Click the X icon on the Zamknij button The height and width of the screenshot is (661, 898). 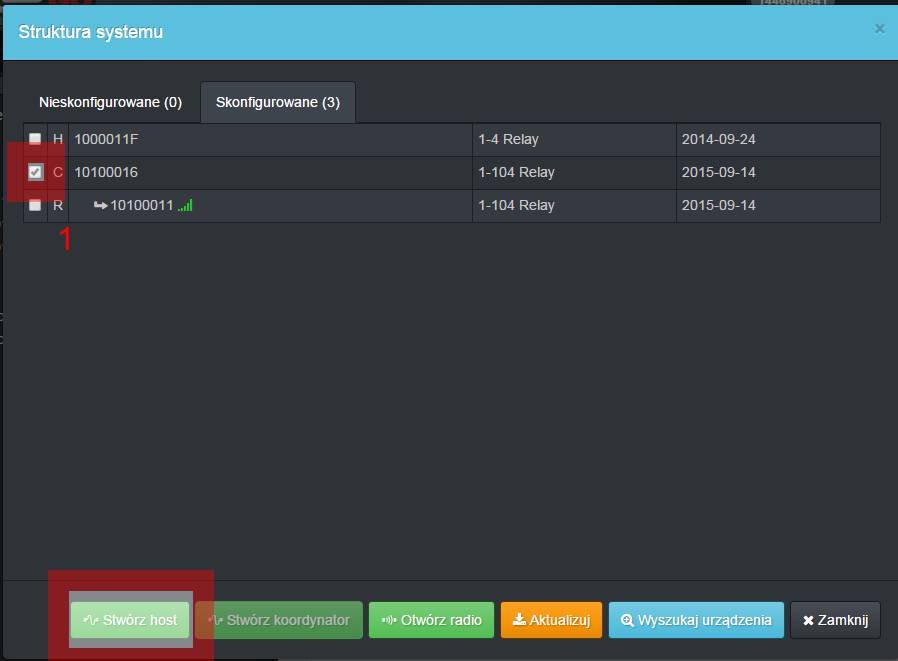click(x=808, y=620)
